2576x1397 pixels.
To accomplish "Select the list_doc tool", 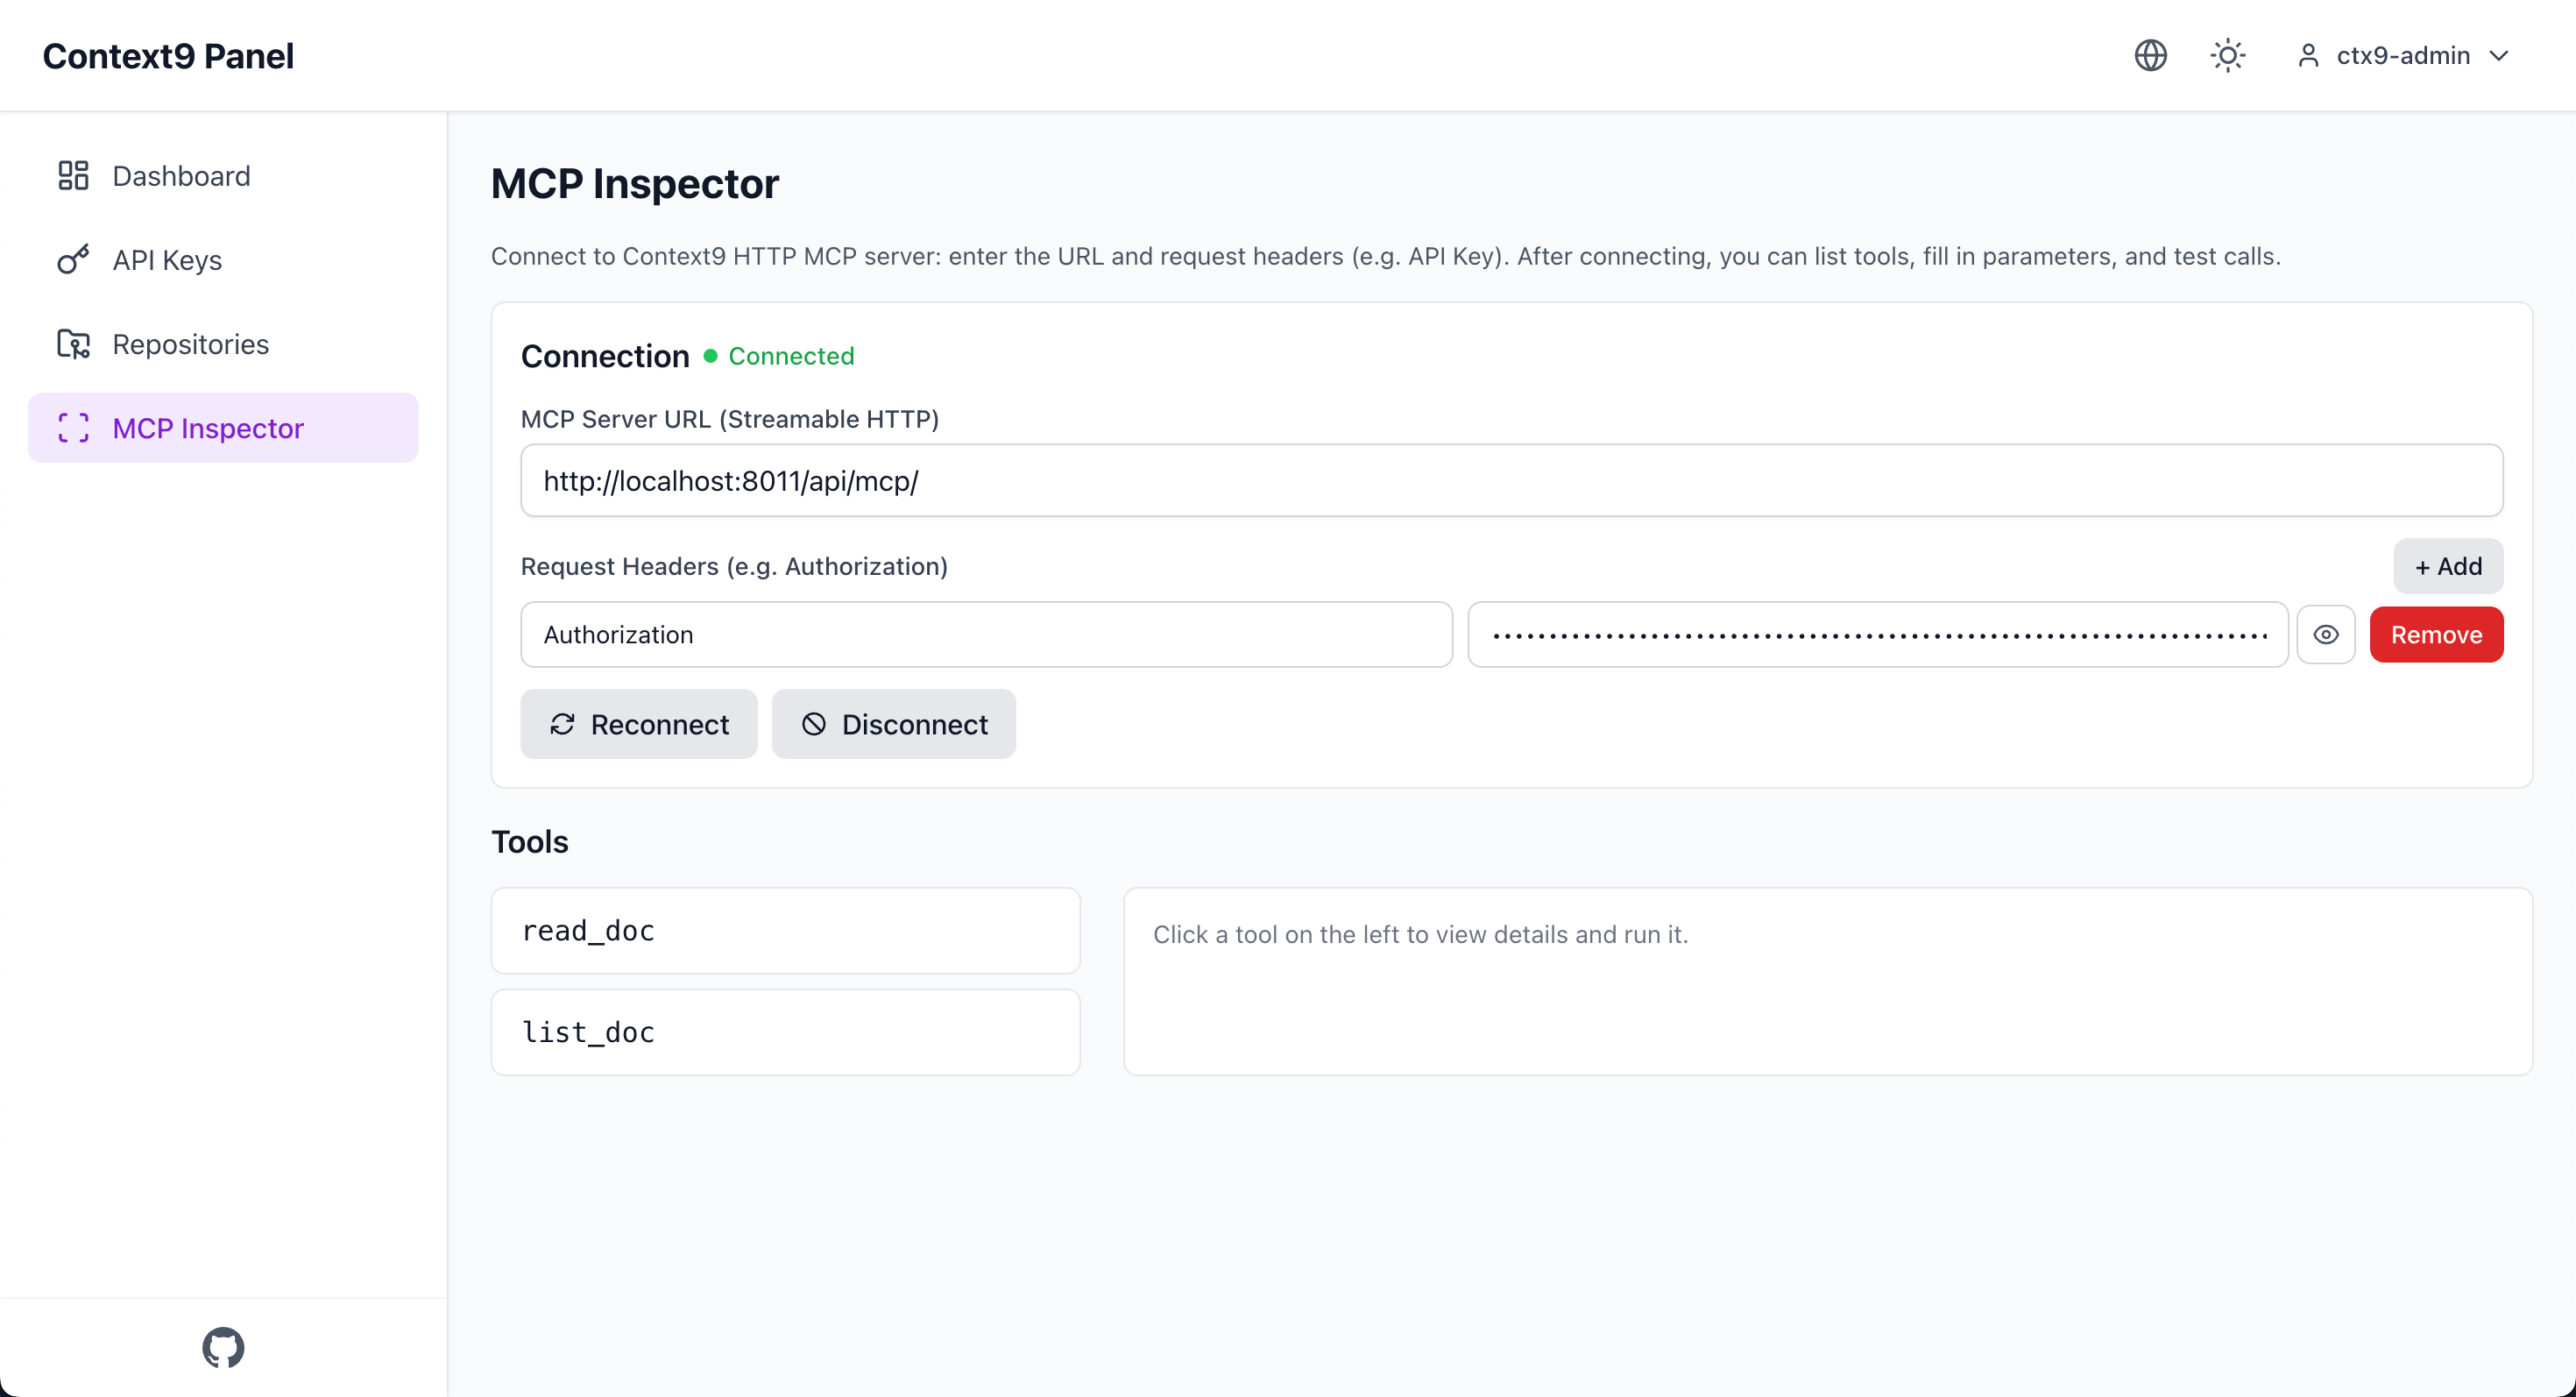I will [785, 1032].
